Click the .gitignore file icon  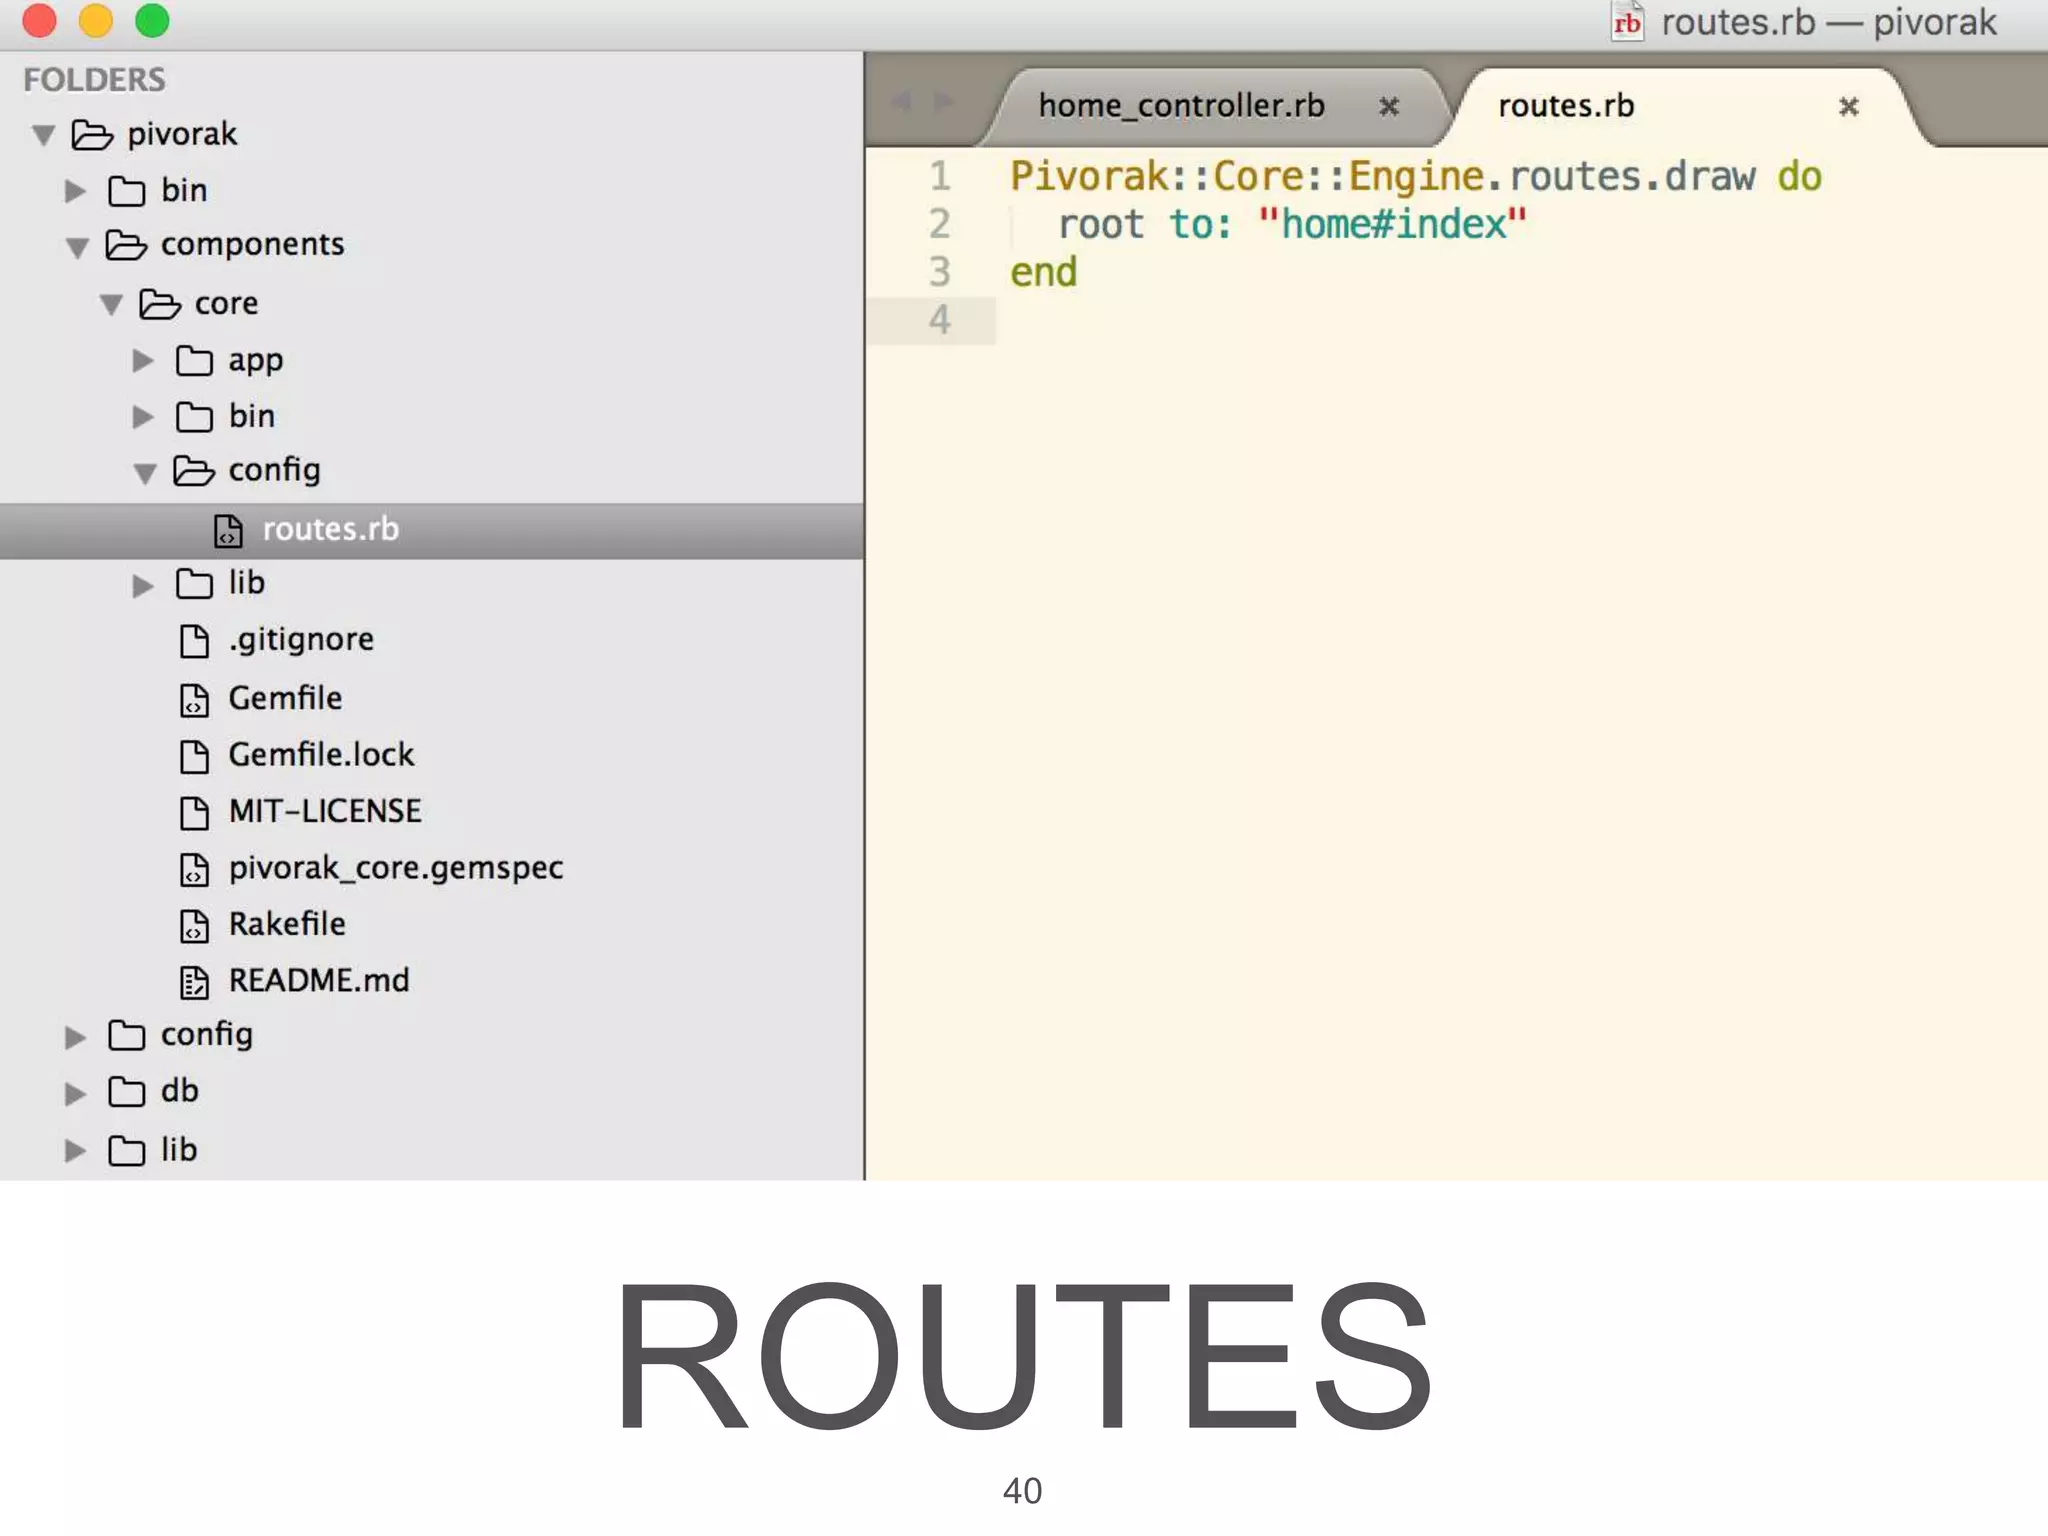pyautogui.click(x=194, y=641)
